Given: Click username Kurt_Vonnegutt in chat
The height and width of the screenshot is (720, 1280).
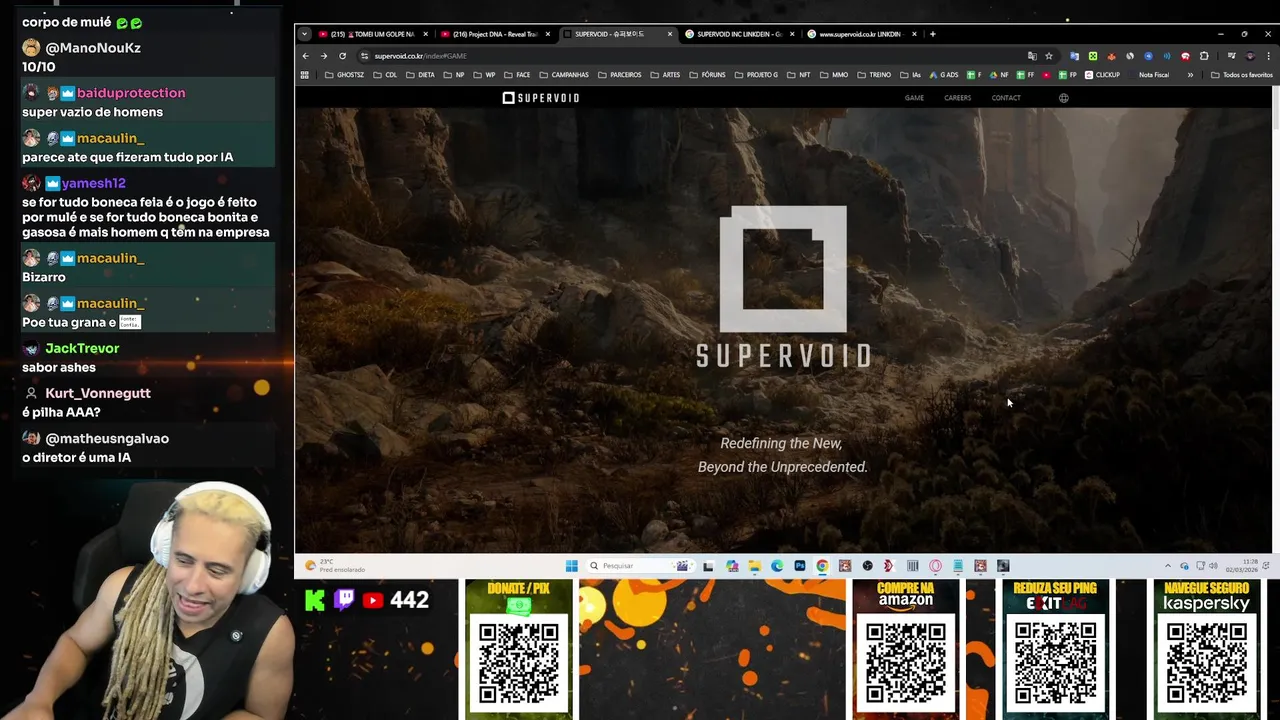Looking at the screenshot, I should tap(97, 393).
